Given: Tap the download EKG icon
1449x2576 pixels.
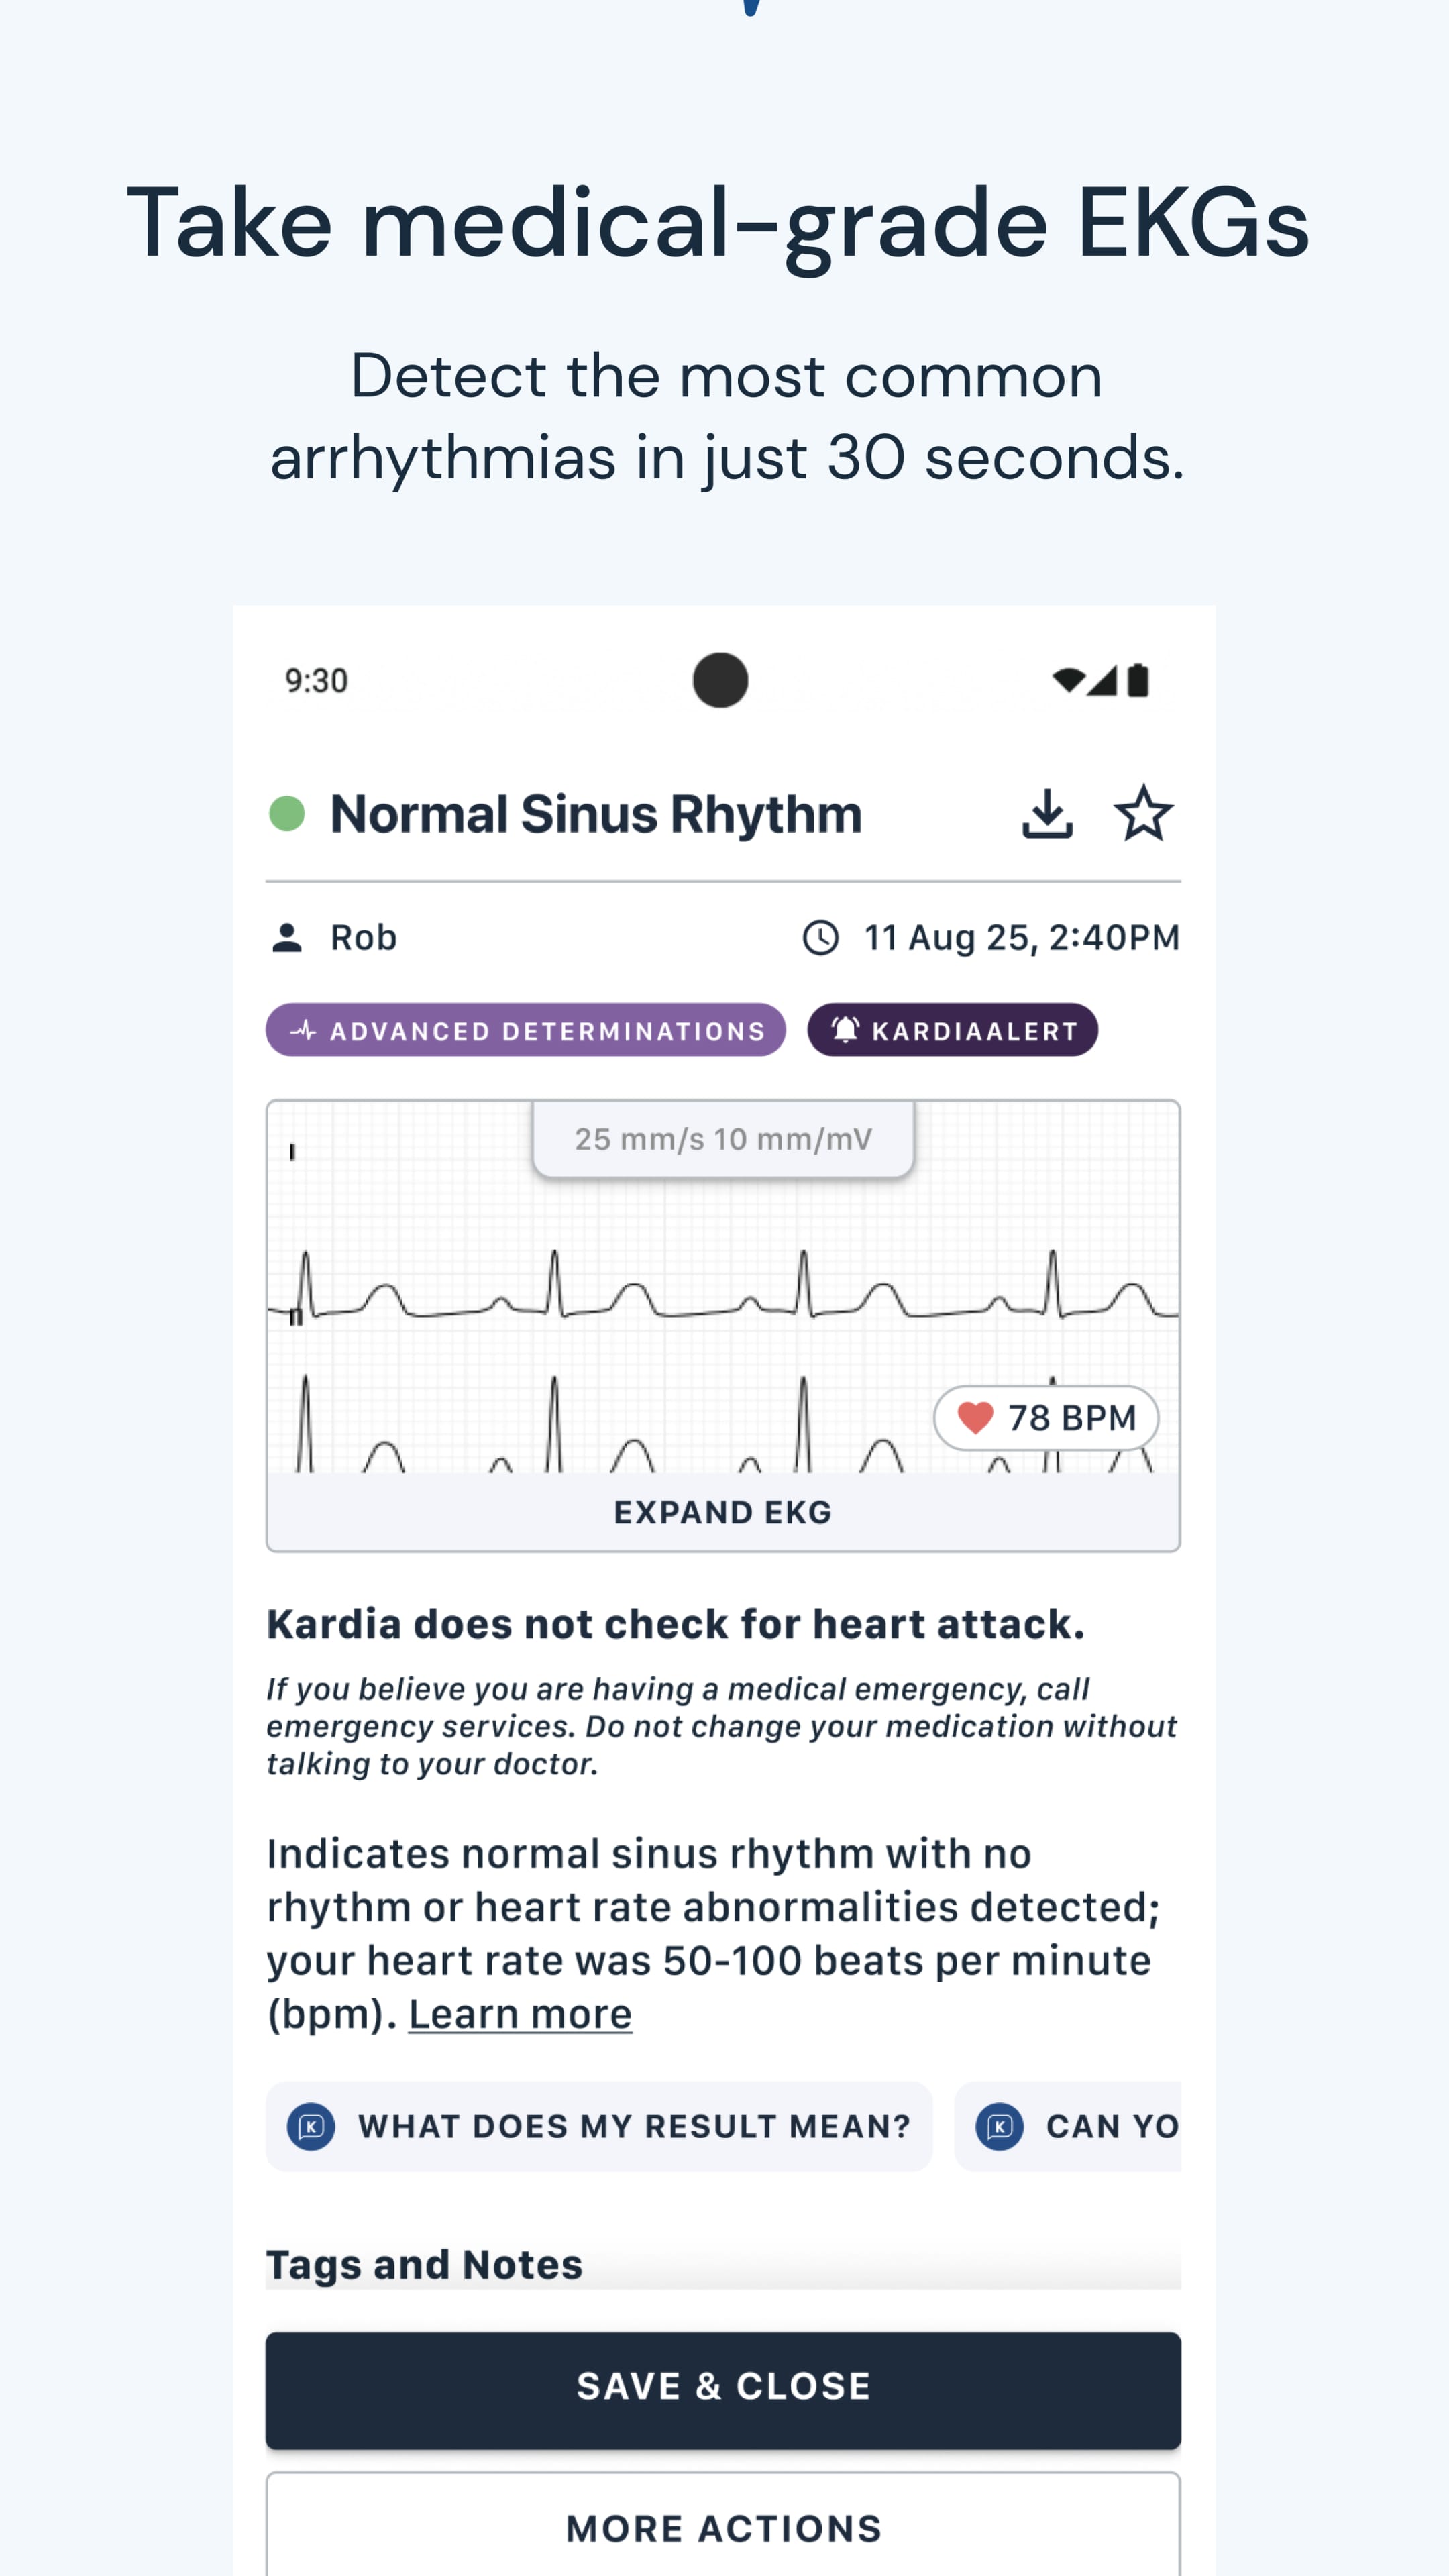Looking at the screenshot, I should 1046,813.
